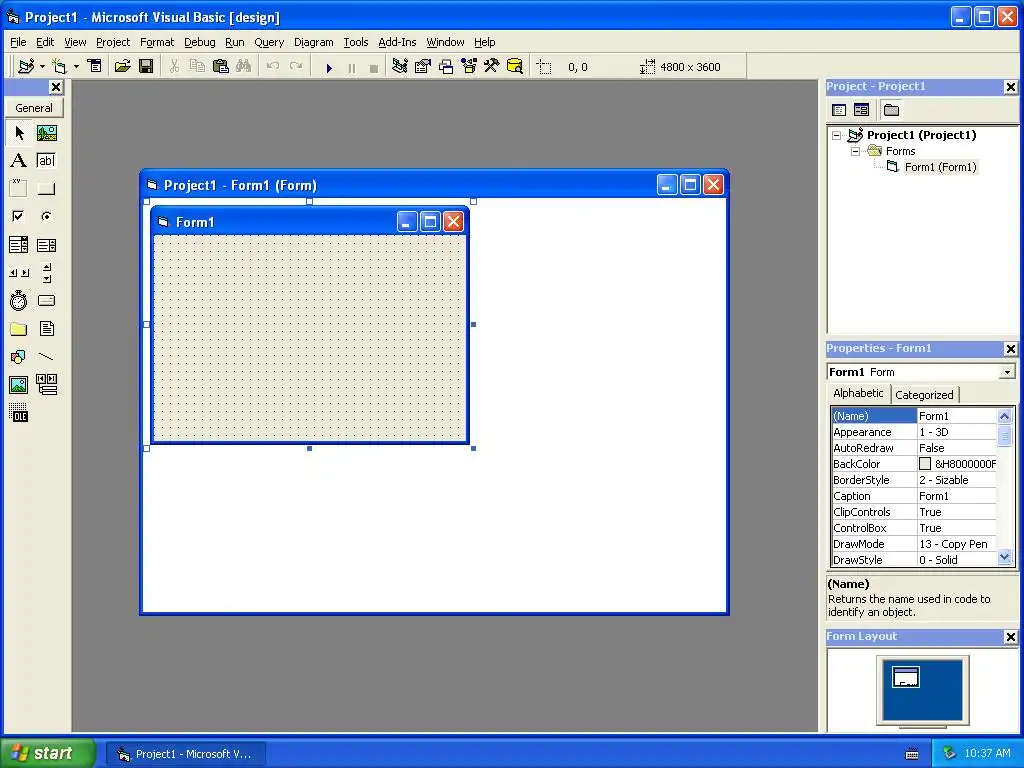Click the Open Project toolbar icon

123,66
